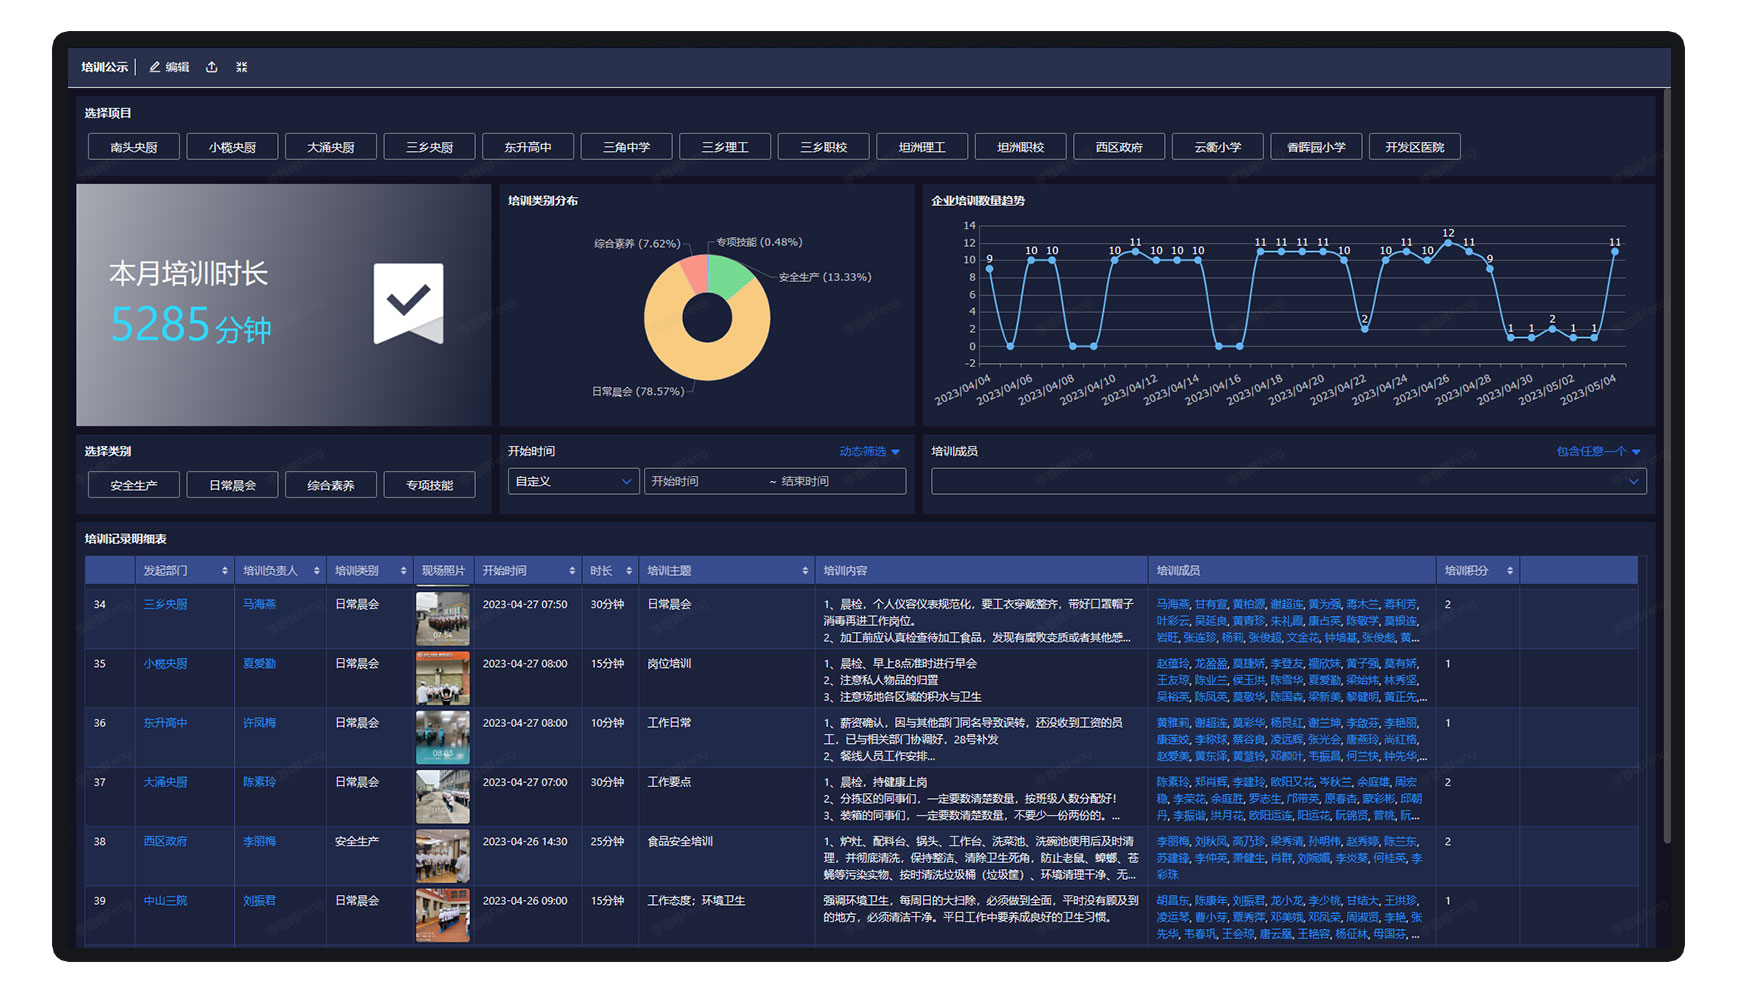Select the 开发区医院 project tab

(1414, 147)
